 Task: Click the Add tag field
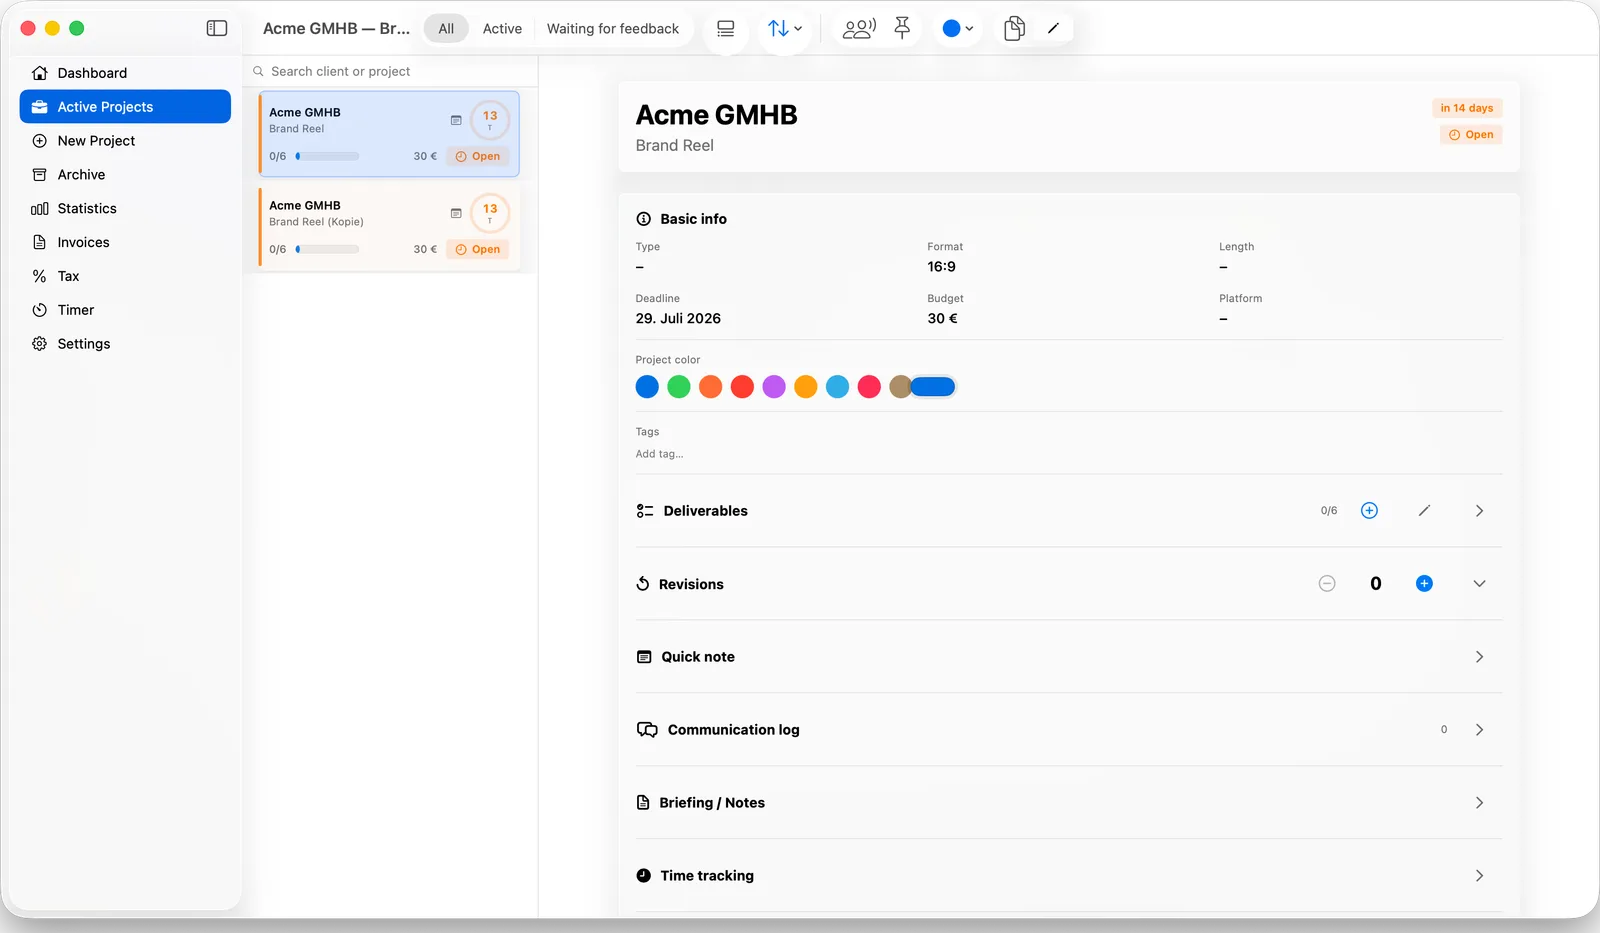click(660, 454)
